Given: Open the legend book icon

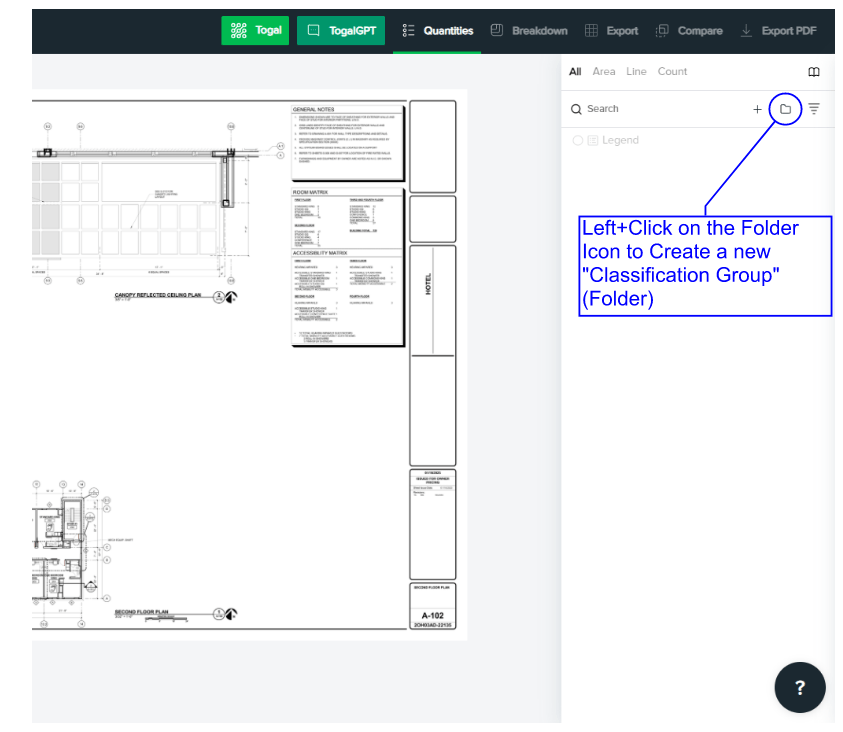Looking at the screenshot, I should click(x=814, y=71).
